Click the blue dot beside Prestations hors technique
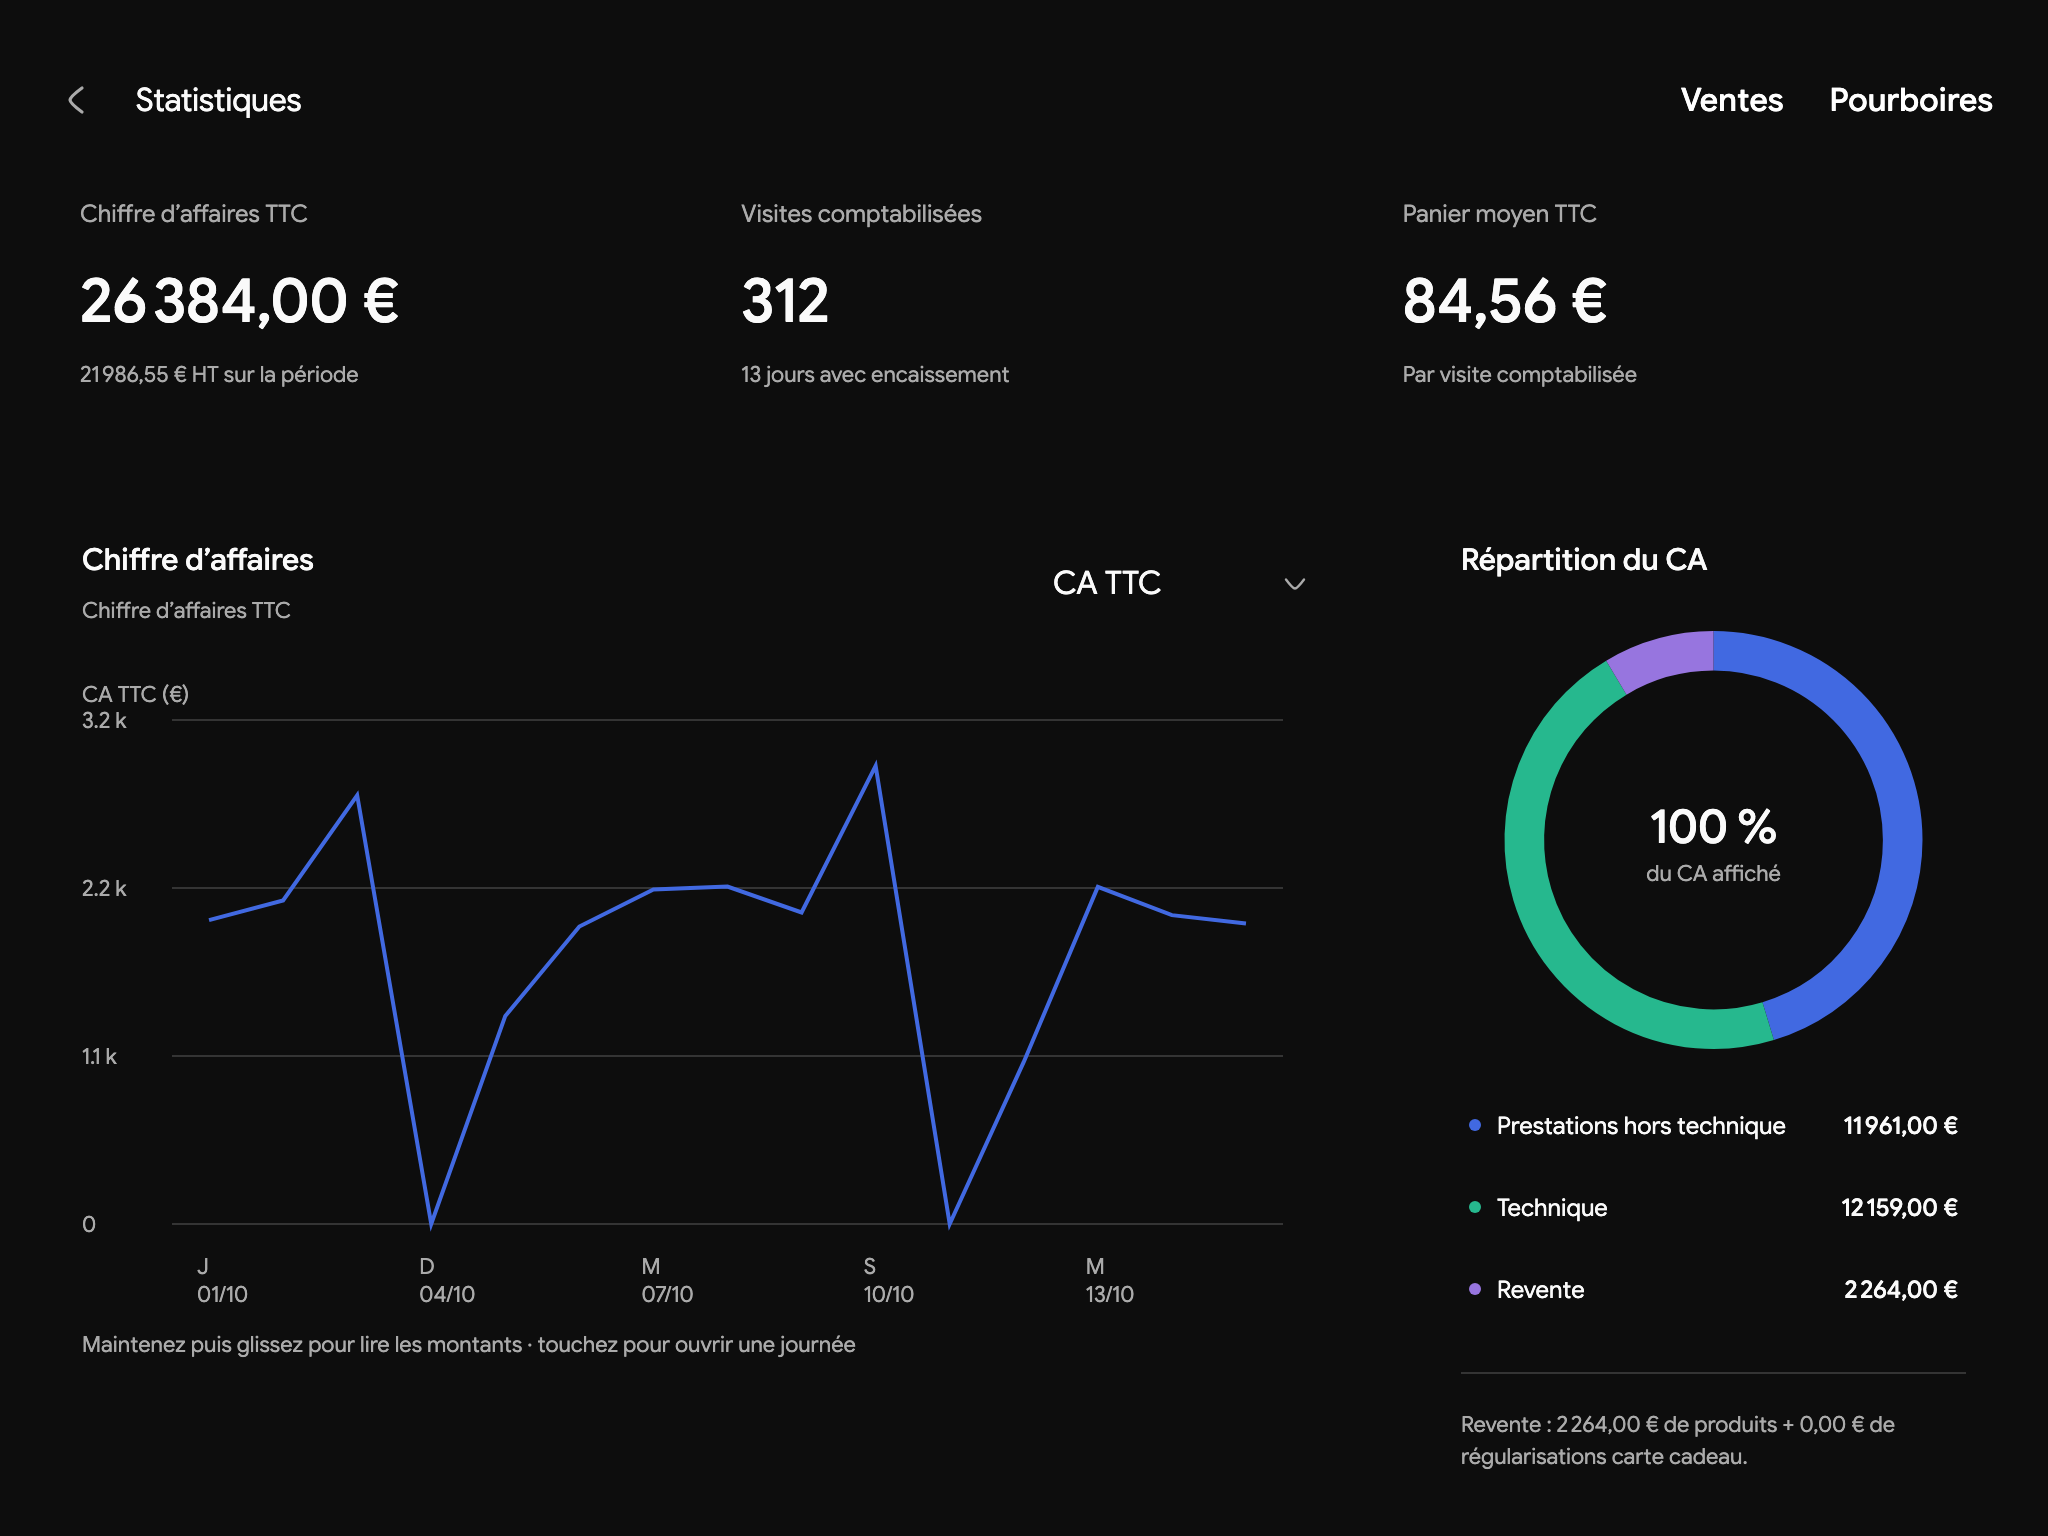Image resolution: width=2048 pixels, height=1536 pixels. [1474, 1125]
